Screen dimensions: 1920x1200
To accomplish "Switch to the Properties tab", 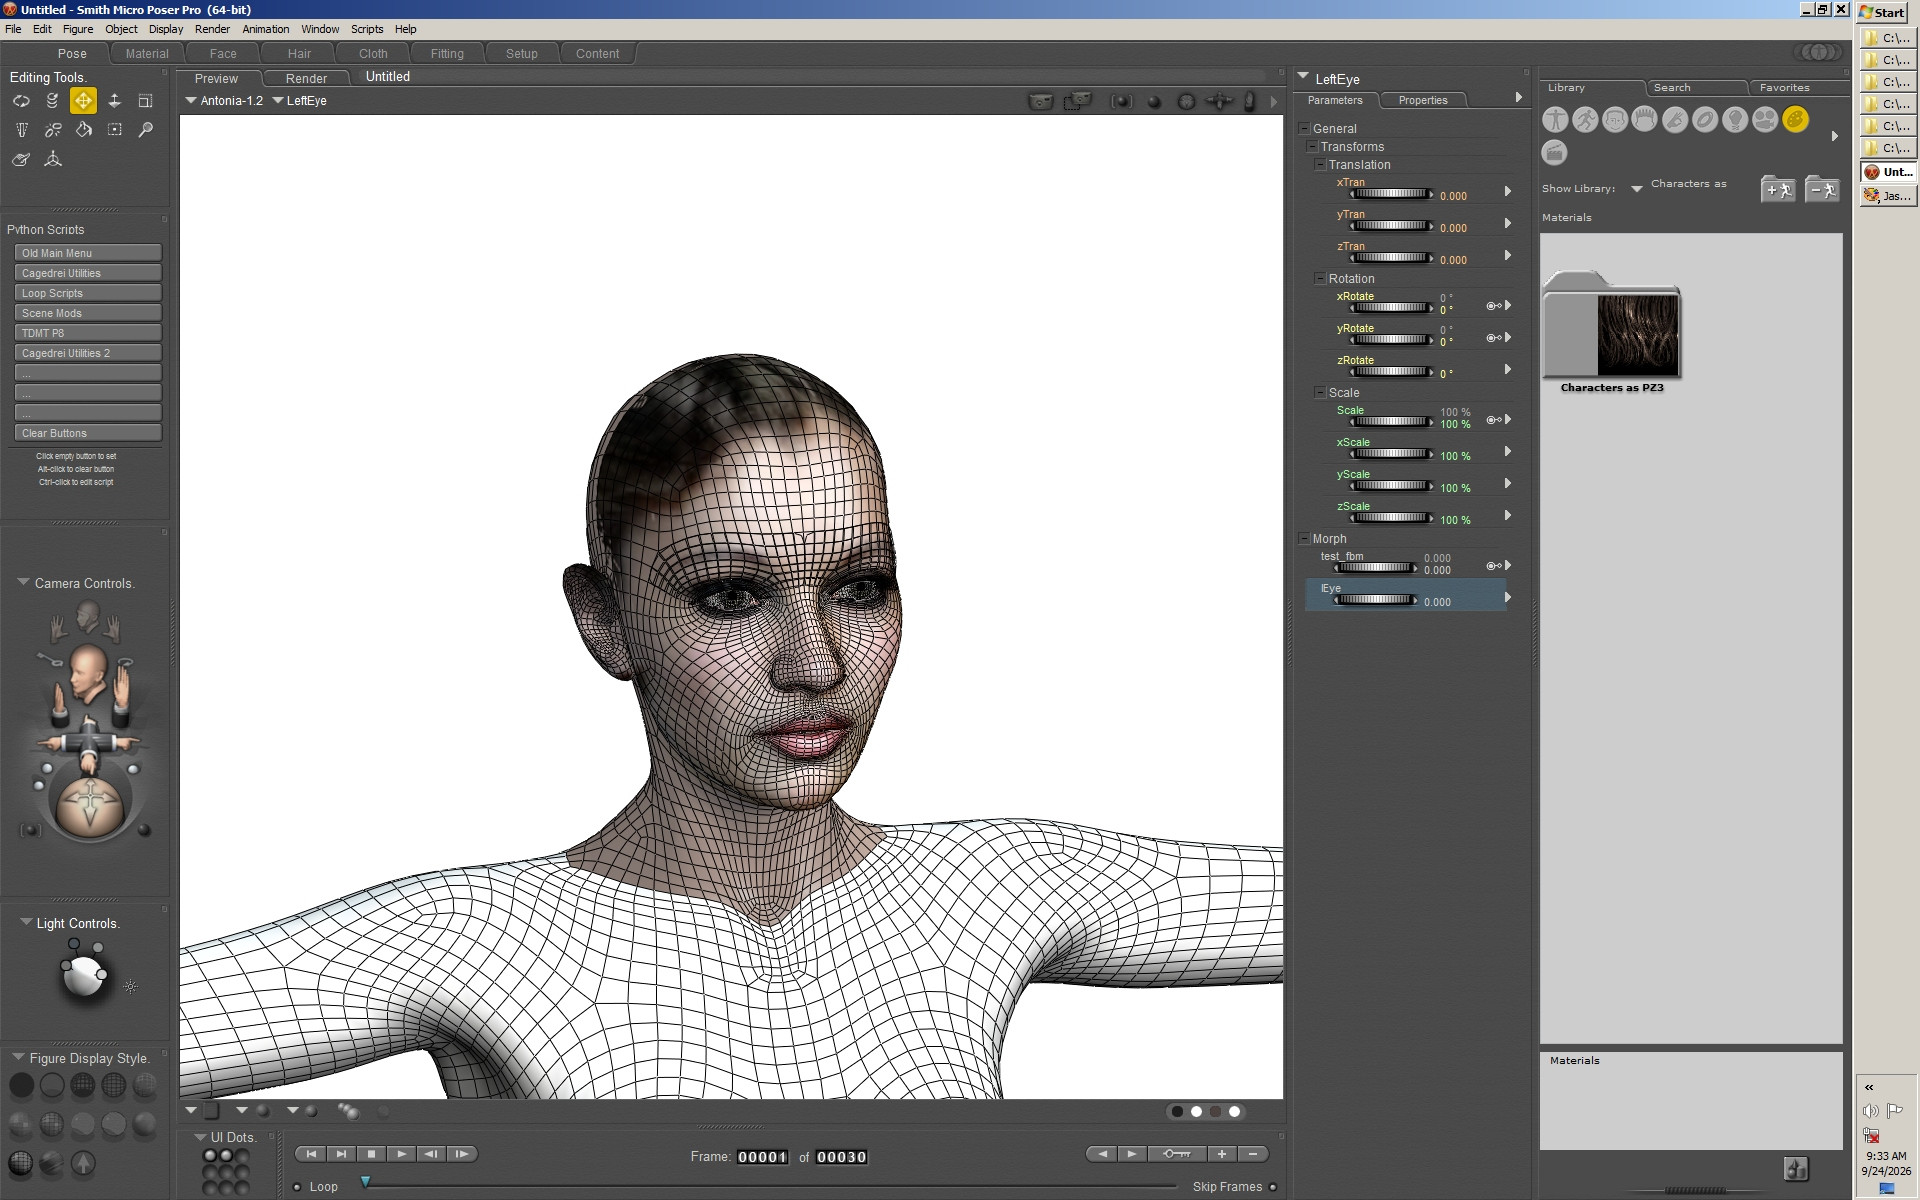I will pos(1422,100).
